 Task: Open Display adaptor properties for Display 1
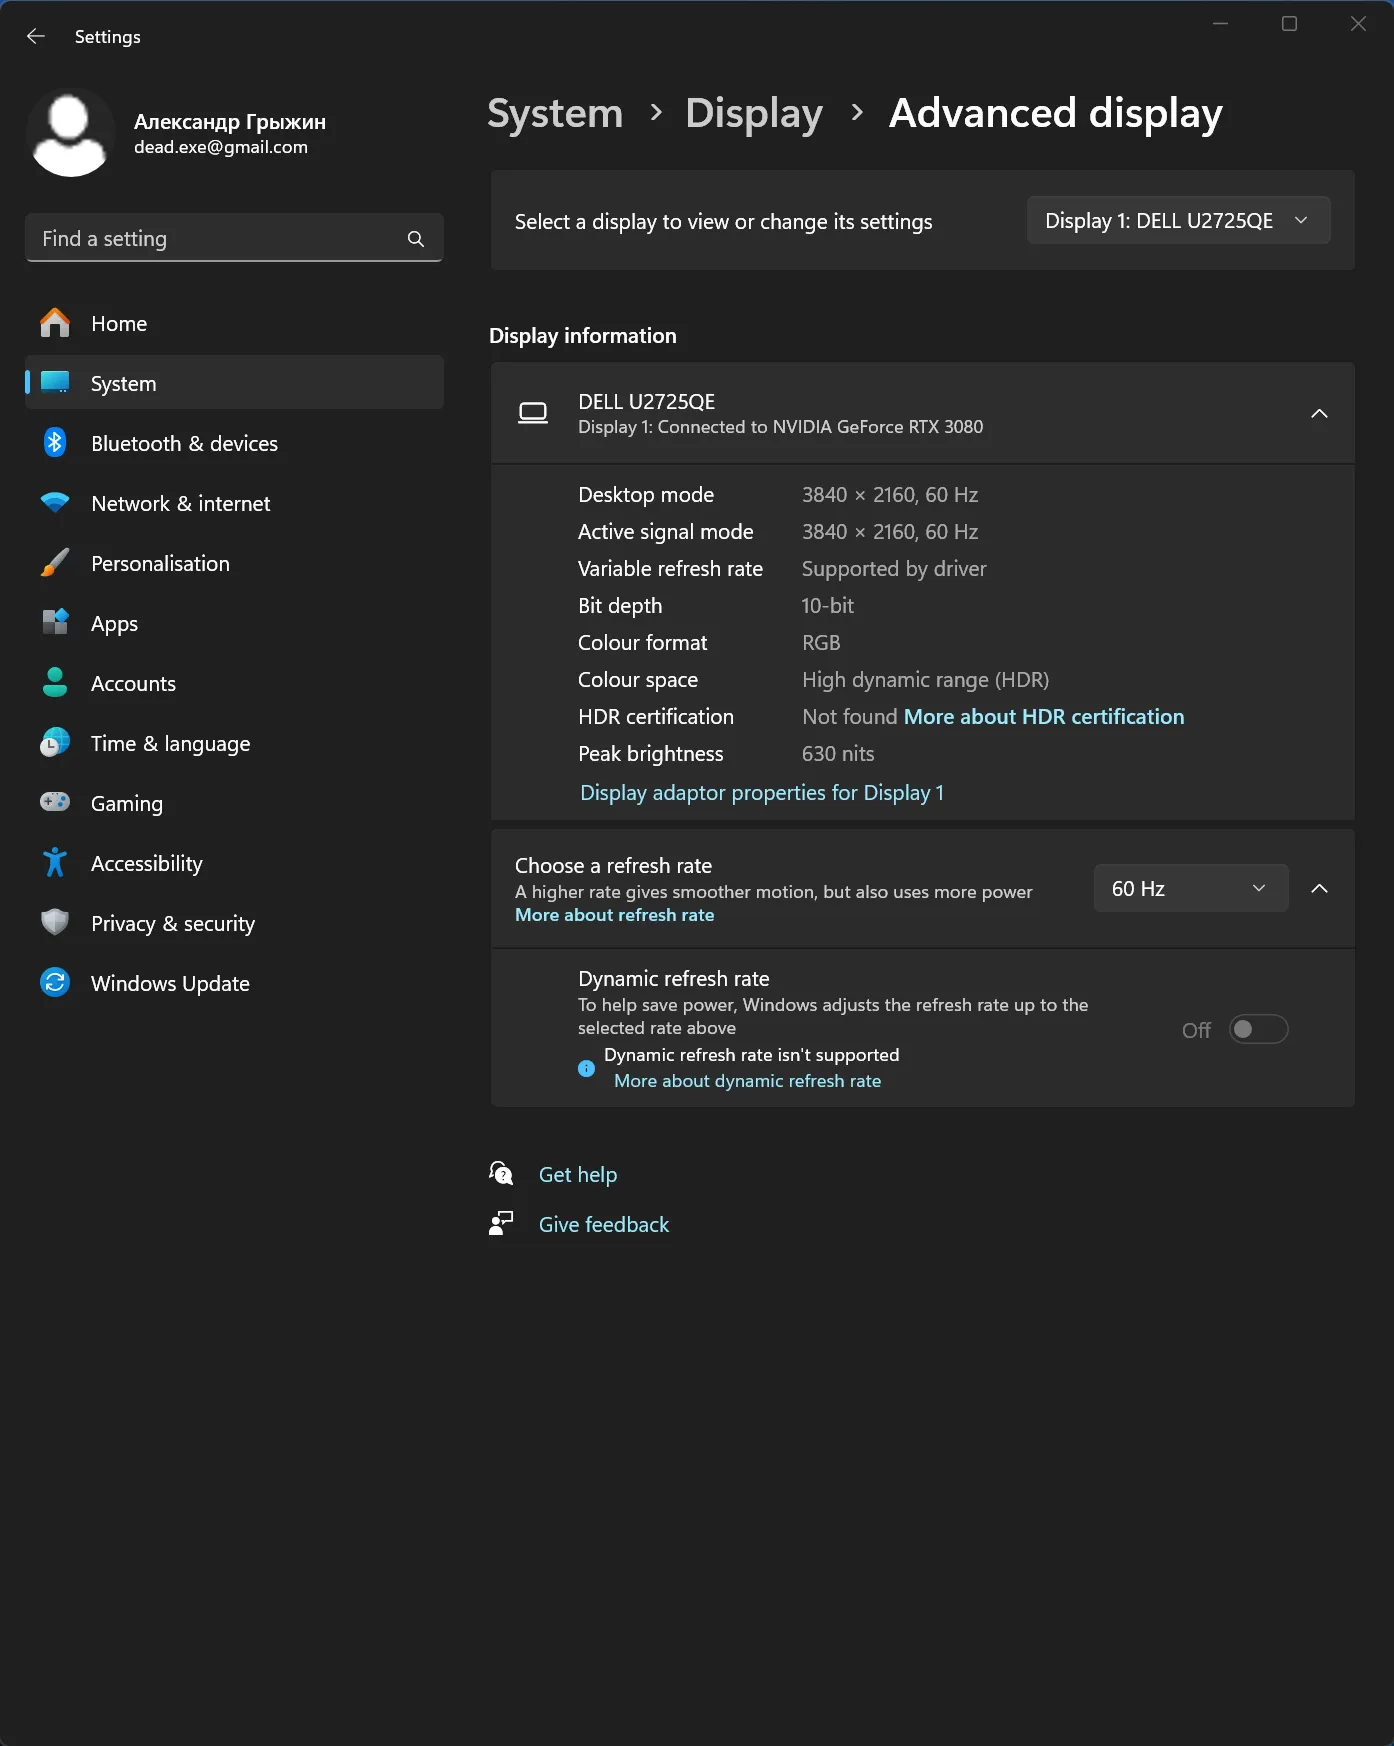point(762,793)
